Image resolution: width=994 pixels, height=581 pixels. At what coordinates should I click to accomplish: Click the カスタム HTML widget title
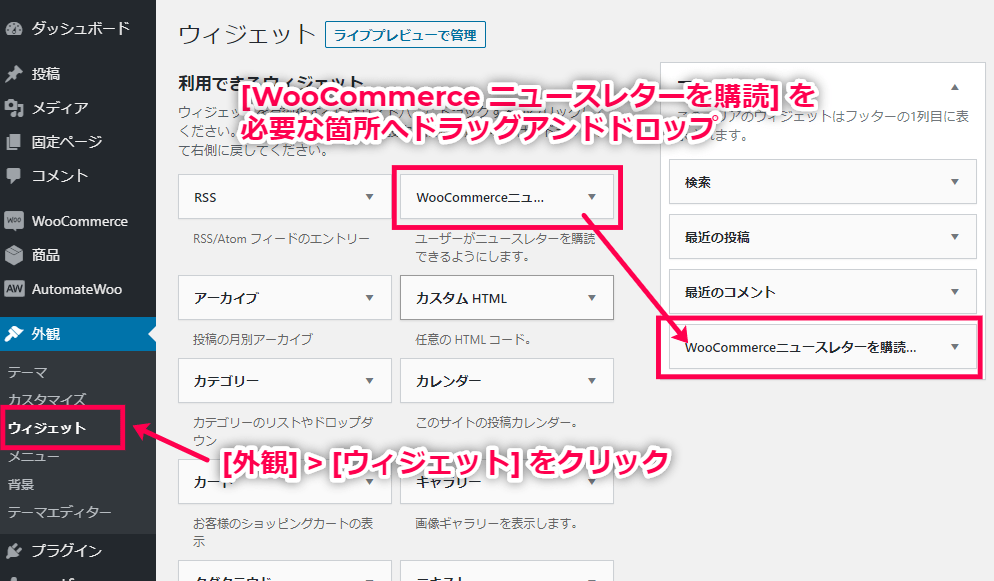(x=462, y=298)
